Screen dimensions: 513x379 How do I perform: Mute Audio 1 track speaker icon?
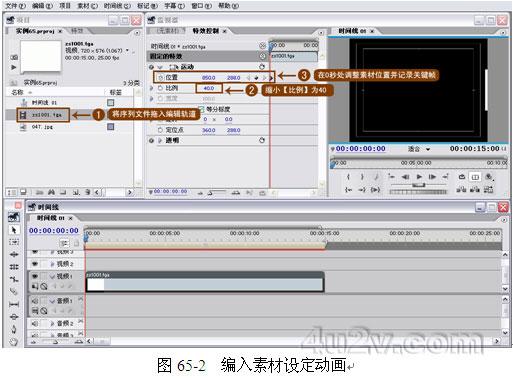(35, 301)
